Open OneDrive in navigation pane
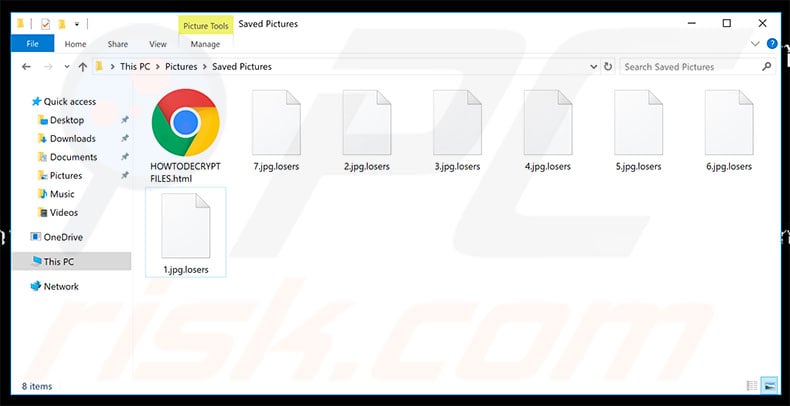 coord(63,237)
